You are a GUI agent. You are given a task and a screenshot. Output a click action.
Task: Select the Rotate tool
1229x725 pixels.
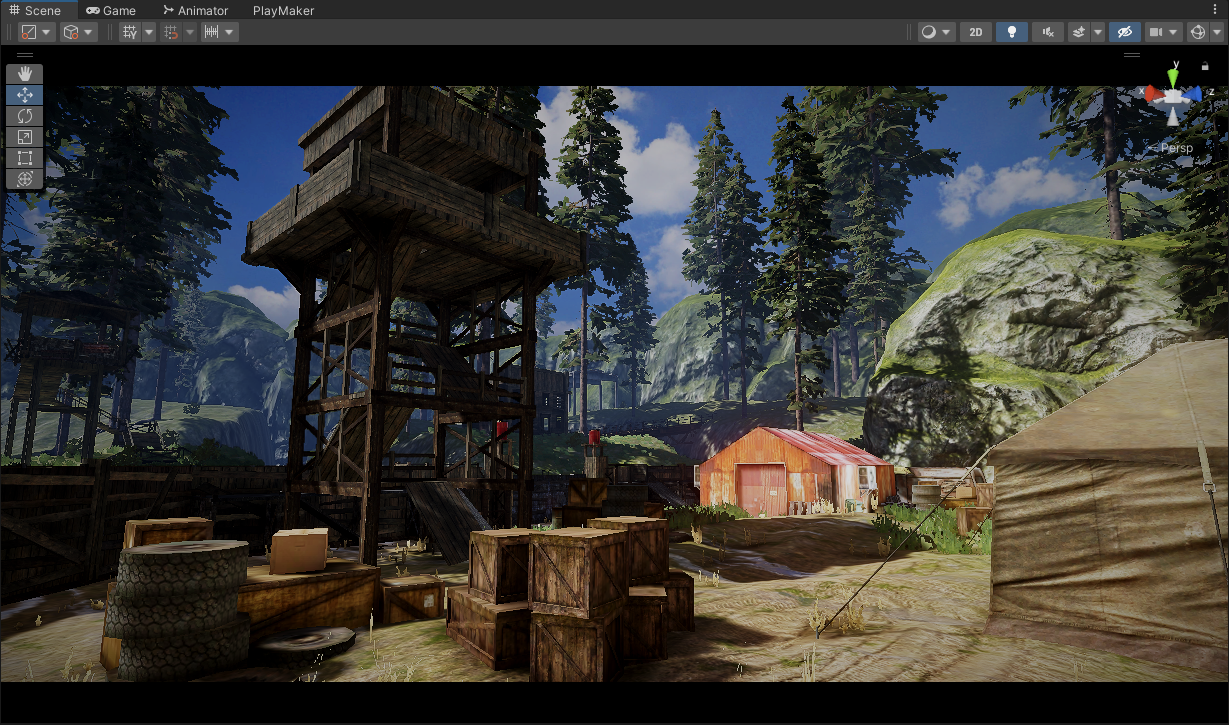click(x=25, y=116)
